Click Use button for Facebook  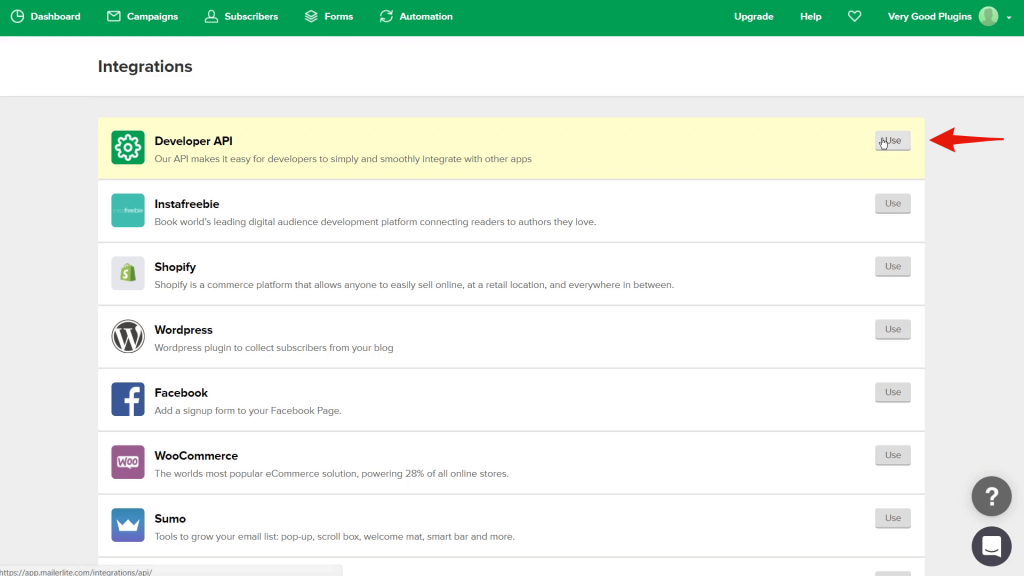893,392
